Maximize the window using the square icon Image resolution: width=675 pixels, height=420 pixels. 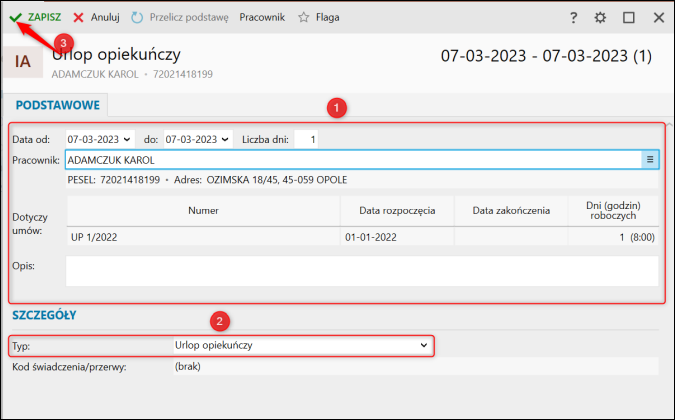[629, 18]
